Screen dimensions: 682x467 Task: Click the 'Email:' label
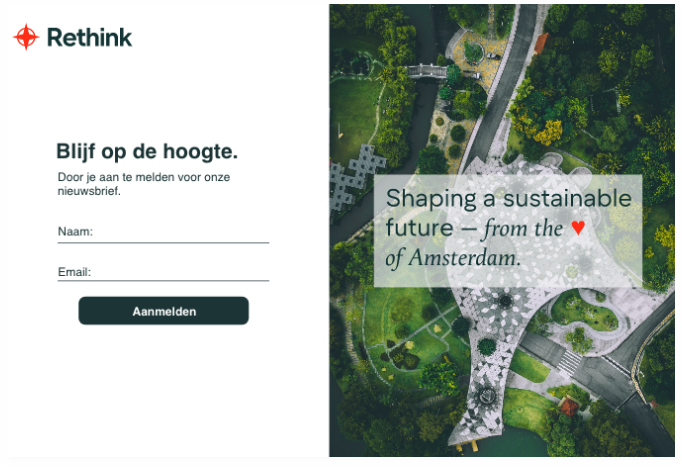pos(74,272)
